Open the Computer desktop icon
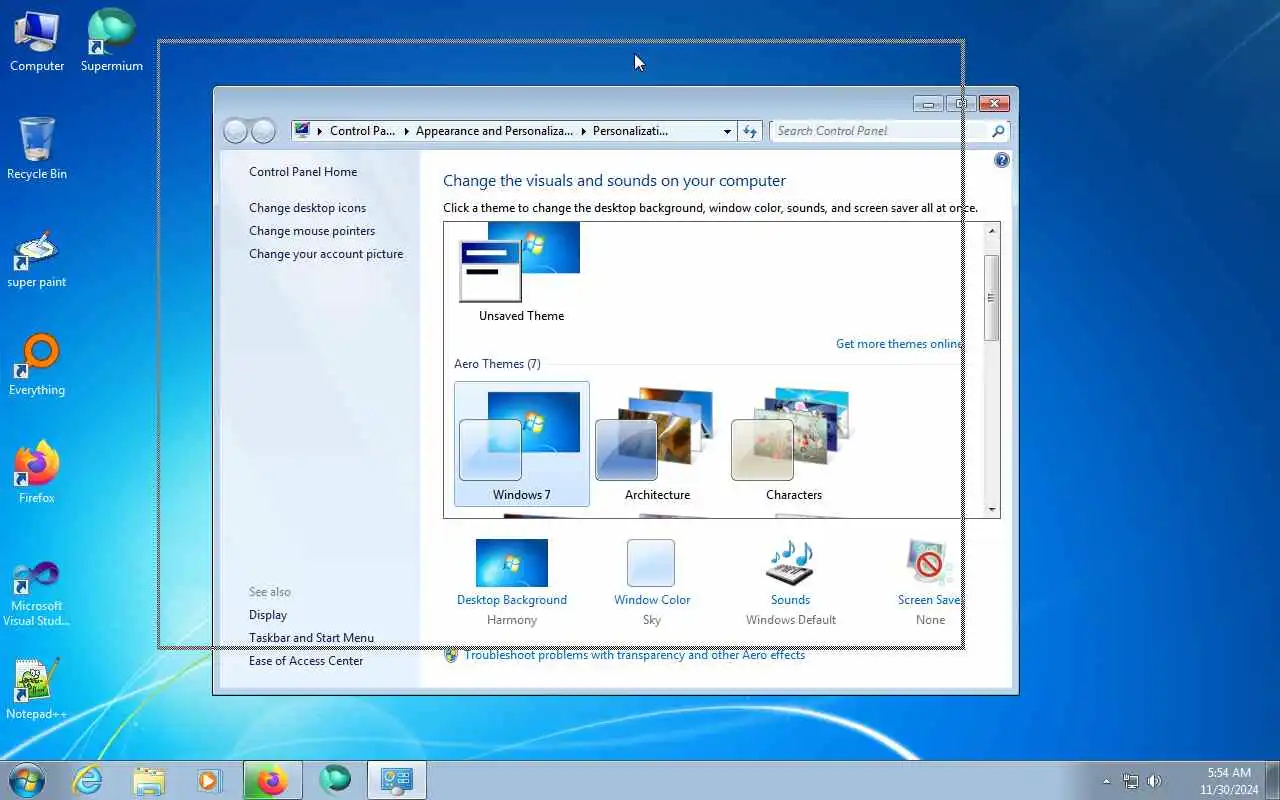The width and height of the screenshot is (1280, 800). coord(37,41)
